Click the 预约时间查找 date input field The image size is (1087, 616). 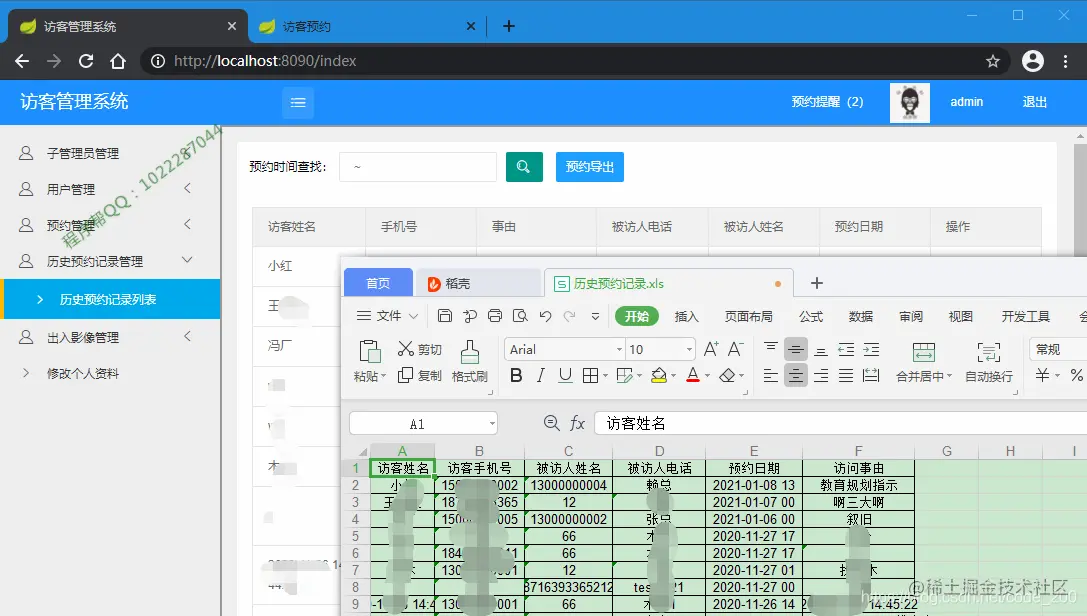(x=418, y=167)
